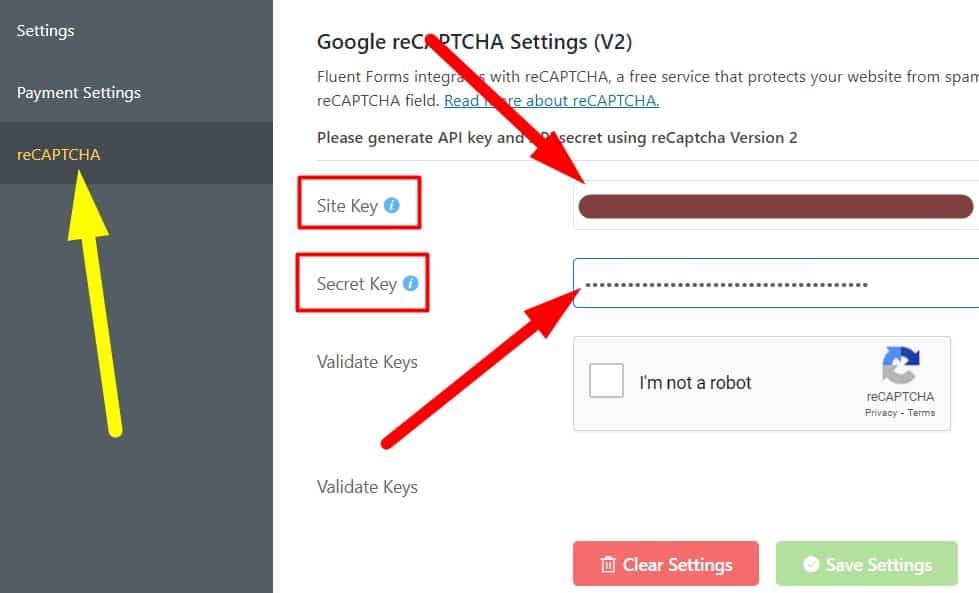Click the Site Key label text
The image size is (979, 593).
click(x=347, y=206)
